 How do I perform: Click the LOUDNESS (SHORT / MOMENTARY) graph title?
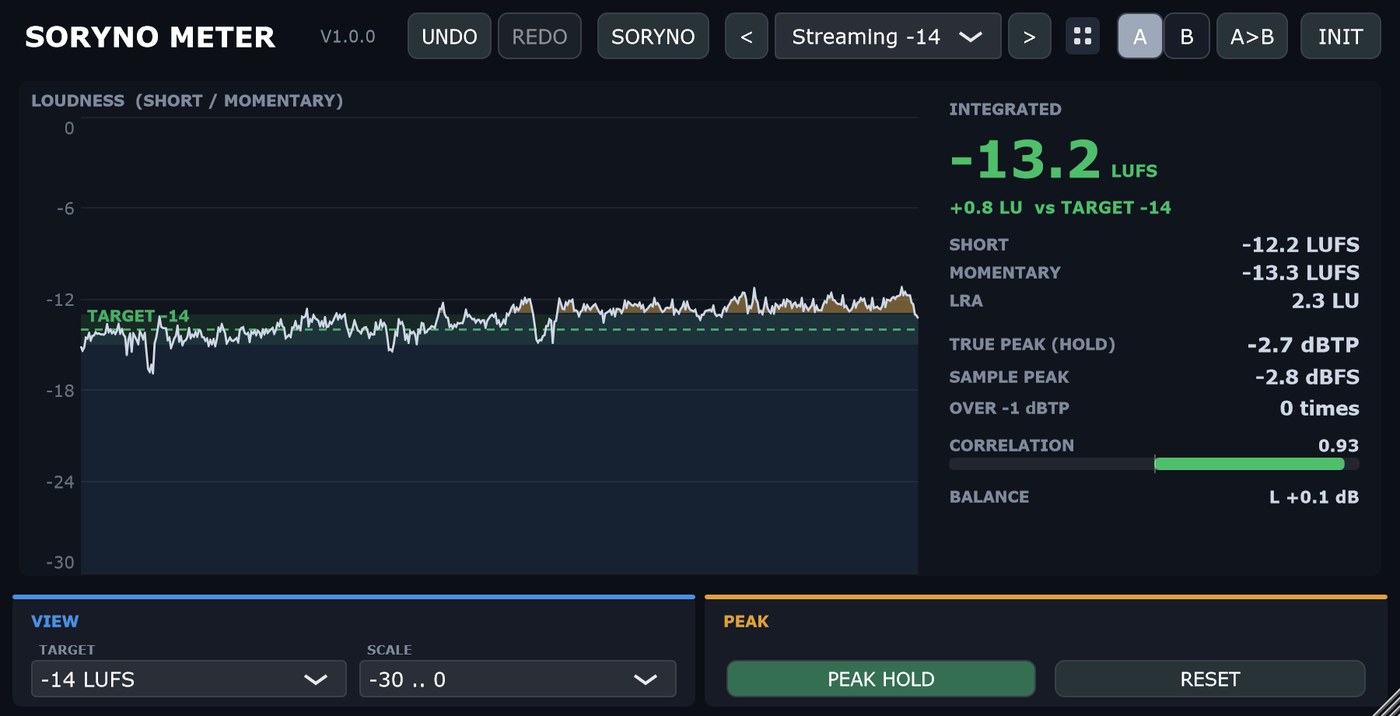pyautogui.click(x=187, y=100)
